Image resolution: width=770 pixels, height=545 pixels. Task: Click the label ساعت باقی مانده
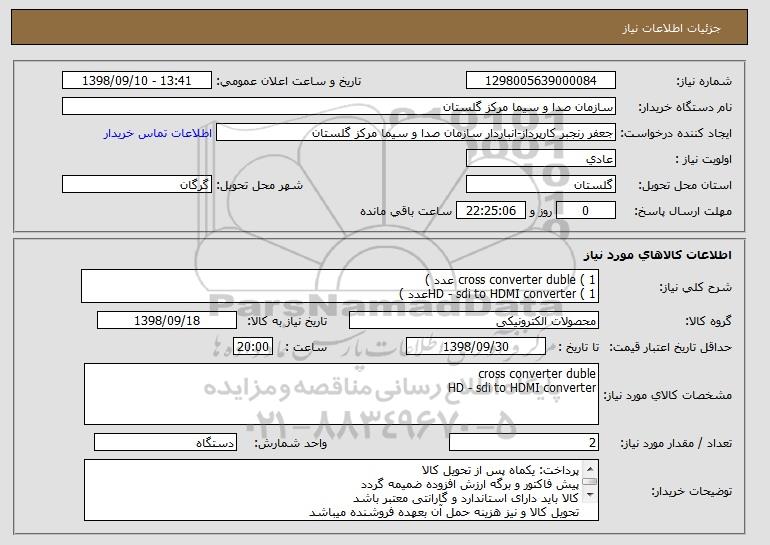pos(406,211)
